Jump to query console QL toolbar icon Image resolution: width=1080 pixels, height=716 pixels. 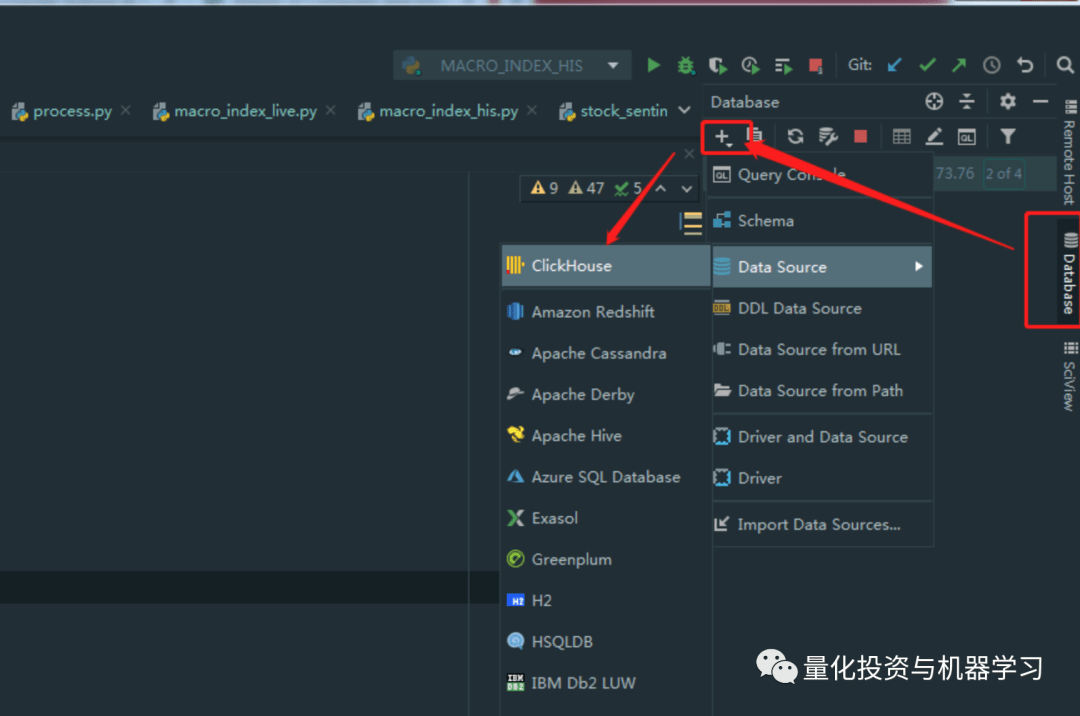click(967, 137)
